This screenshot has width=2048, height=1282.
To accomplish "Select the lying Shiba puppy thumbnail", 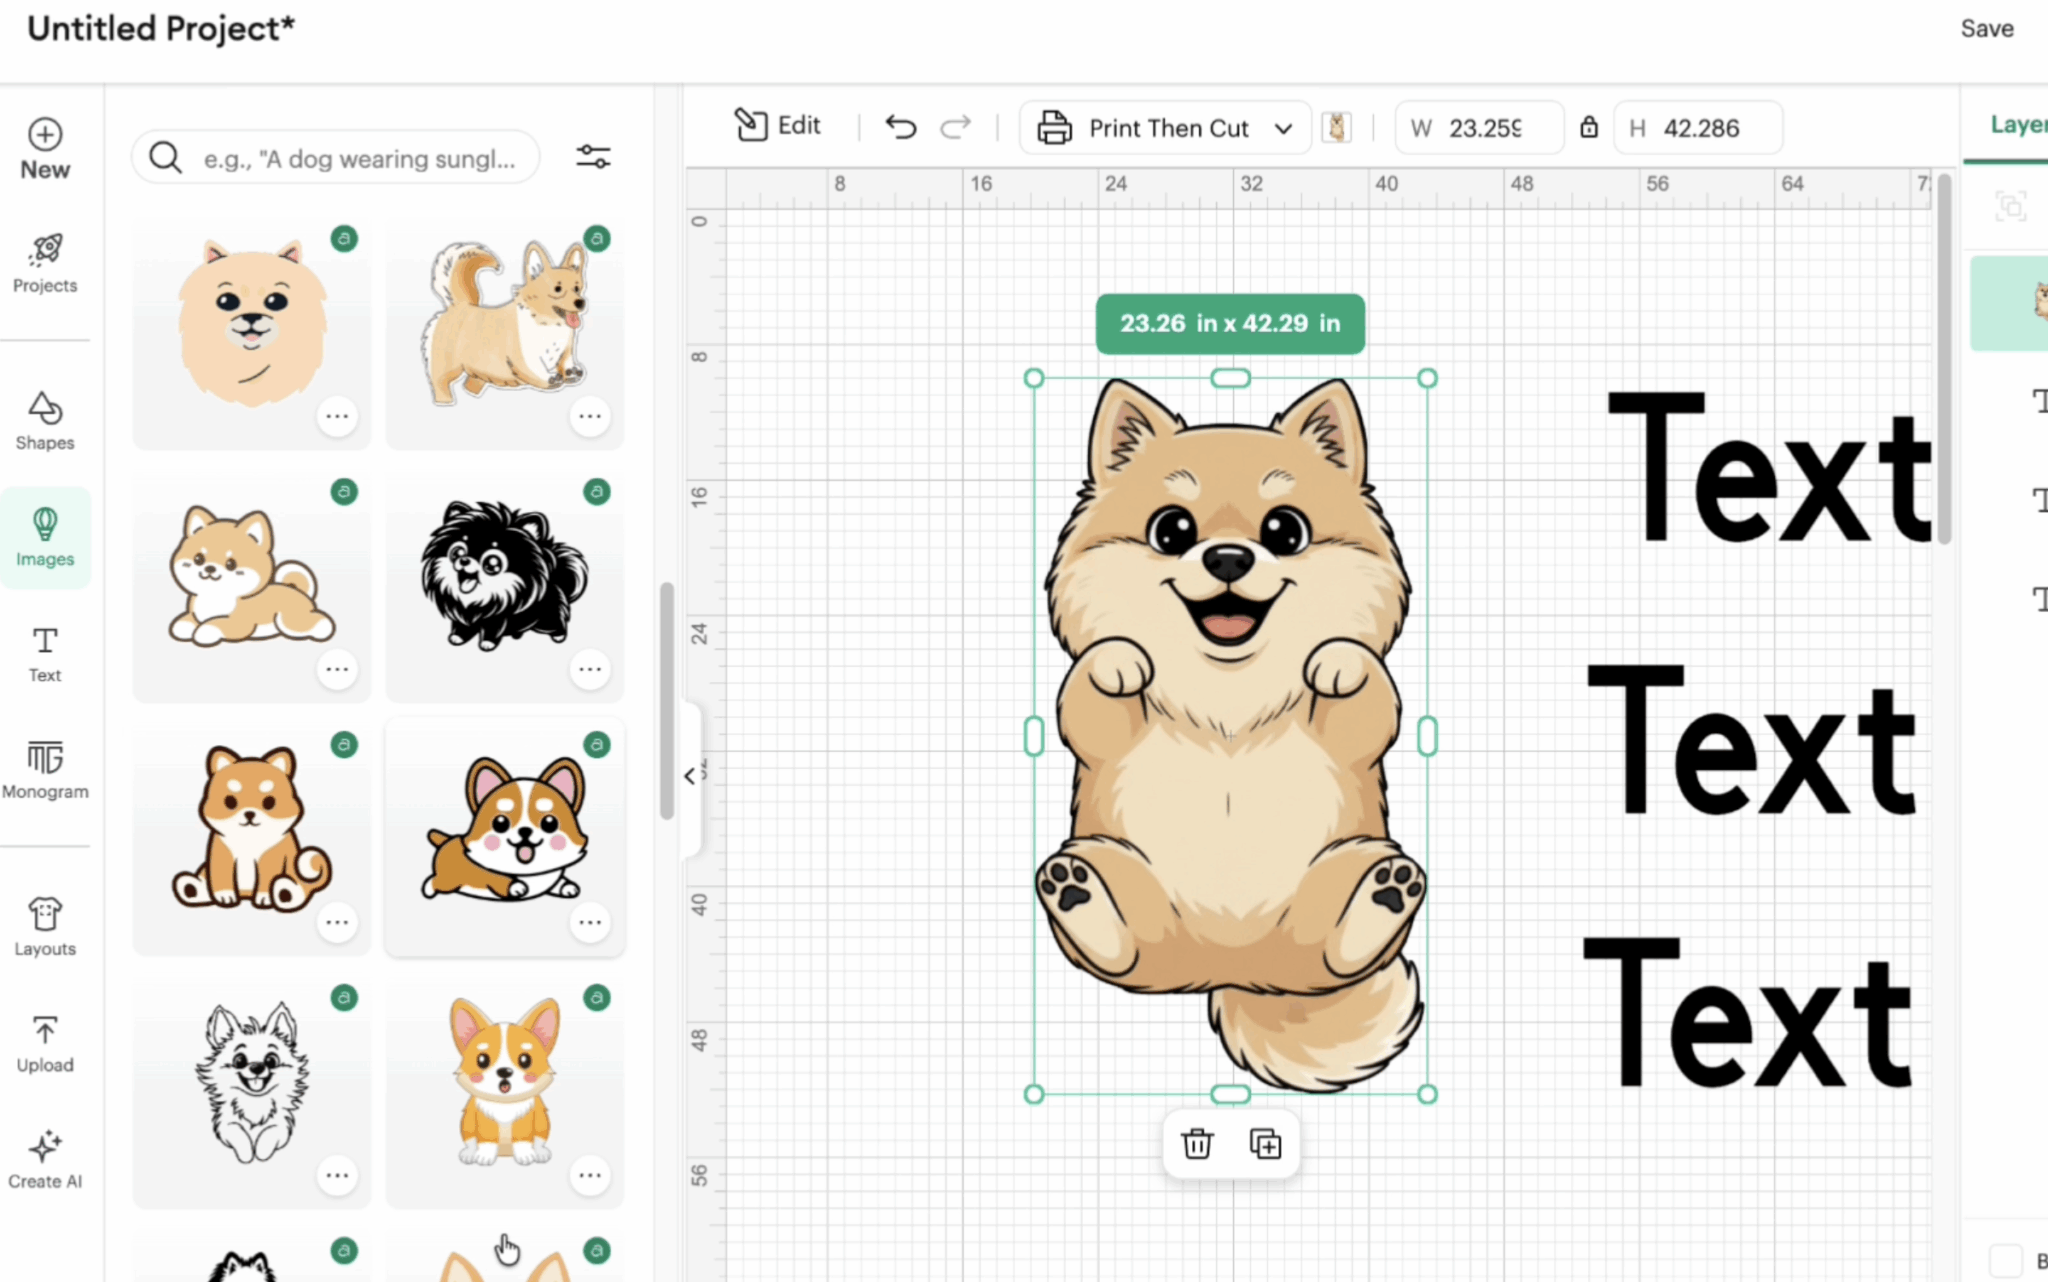I will [251, 588].
